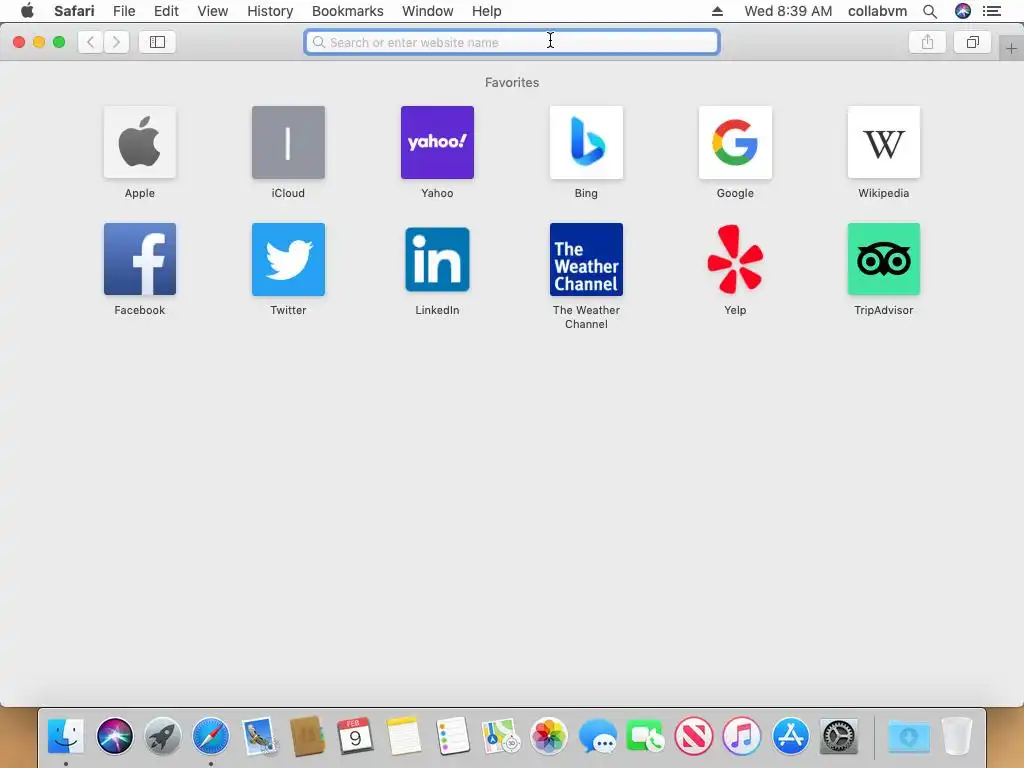Viewport: 1024px width, 768px height.
Task: Open Calendar in the Dock
Action: tap(355, 736)
